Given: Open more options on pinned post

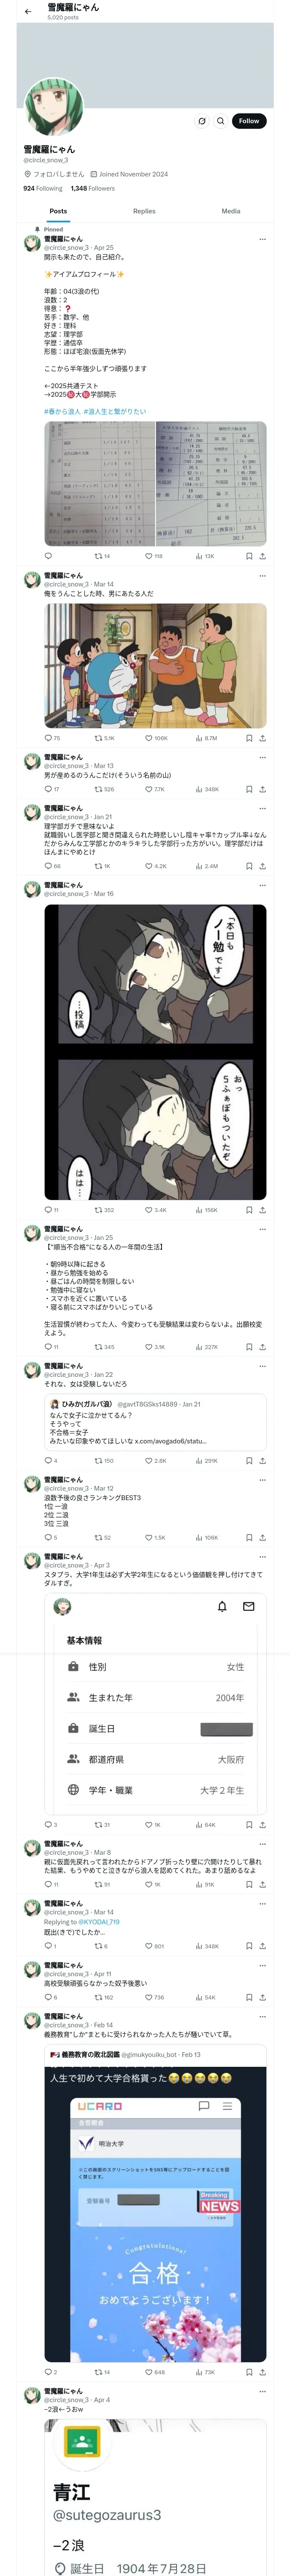Looking at the screenshot, I should [x=262, y=239].
